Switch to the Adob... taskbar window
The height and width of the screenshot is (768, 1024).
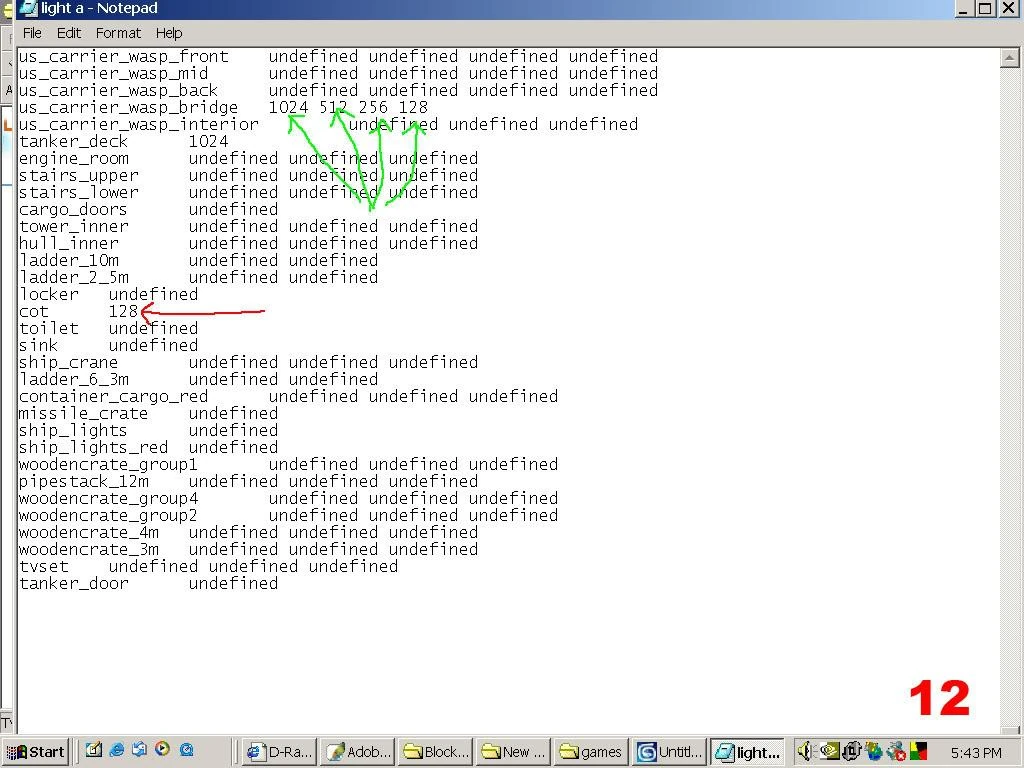click(358, 752)
